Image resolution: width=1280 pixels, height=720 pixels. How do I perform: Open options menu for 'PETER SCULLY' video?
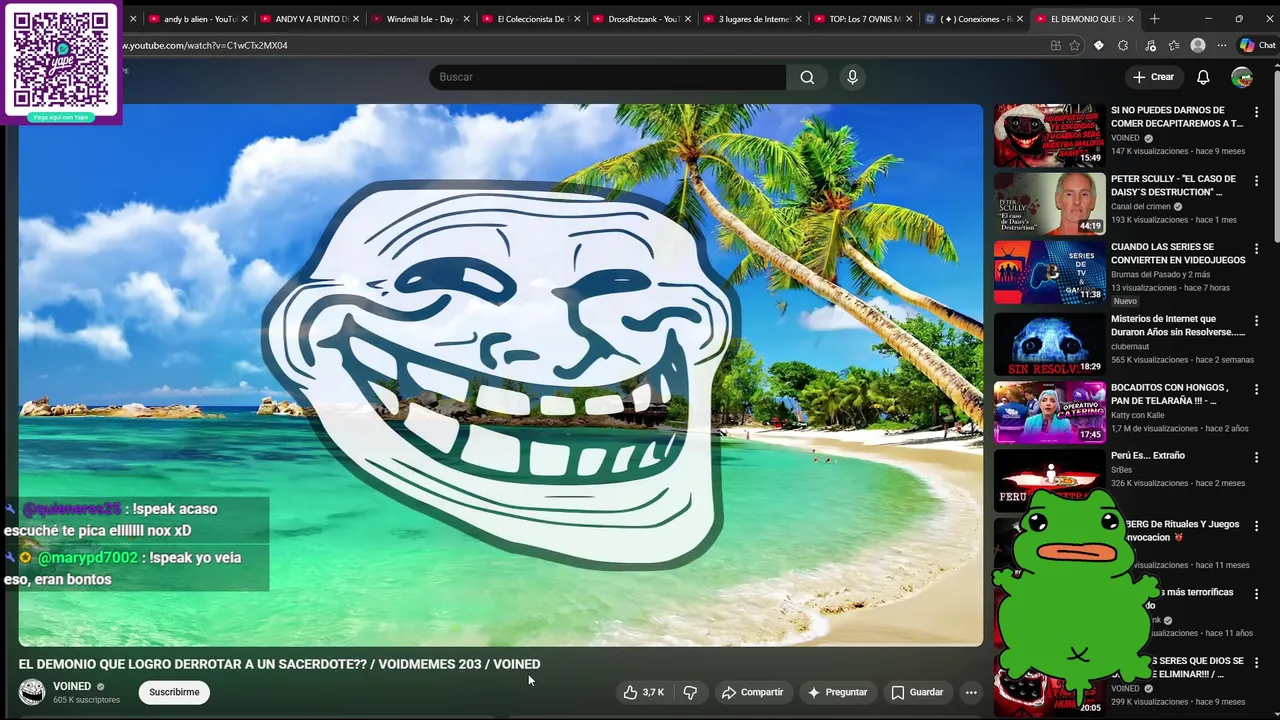(1257, 180)
